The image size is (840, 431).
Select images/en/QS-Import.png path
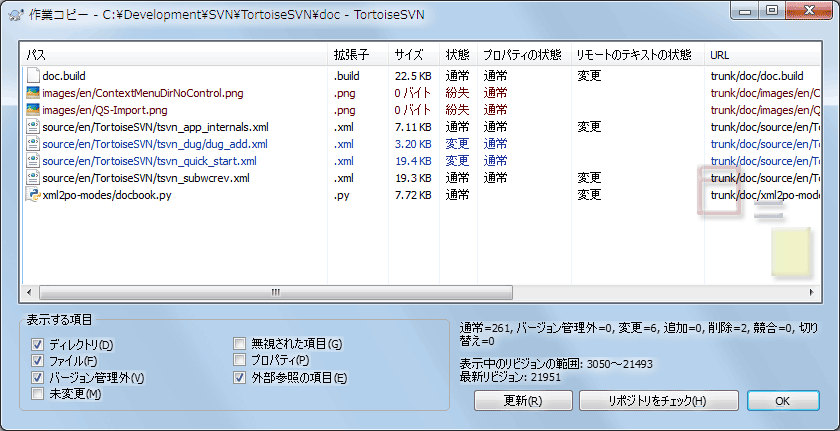pyautogui.click(x=104, y=110)
